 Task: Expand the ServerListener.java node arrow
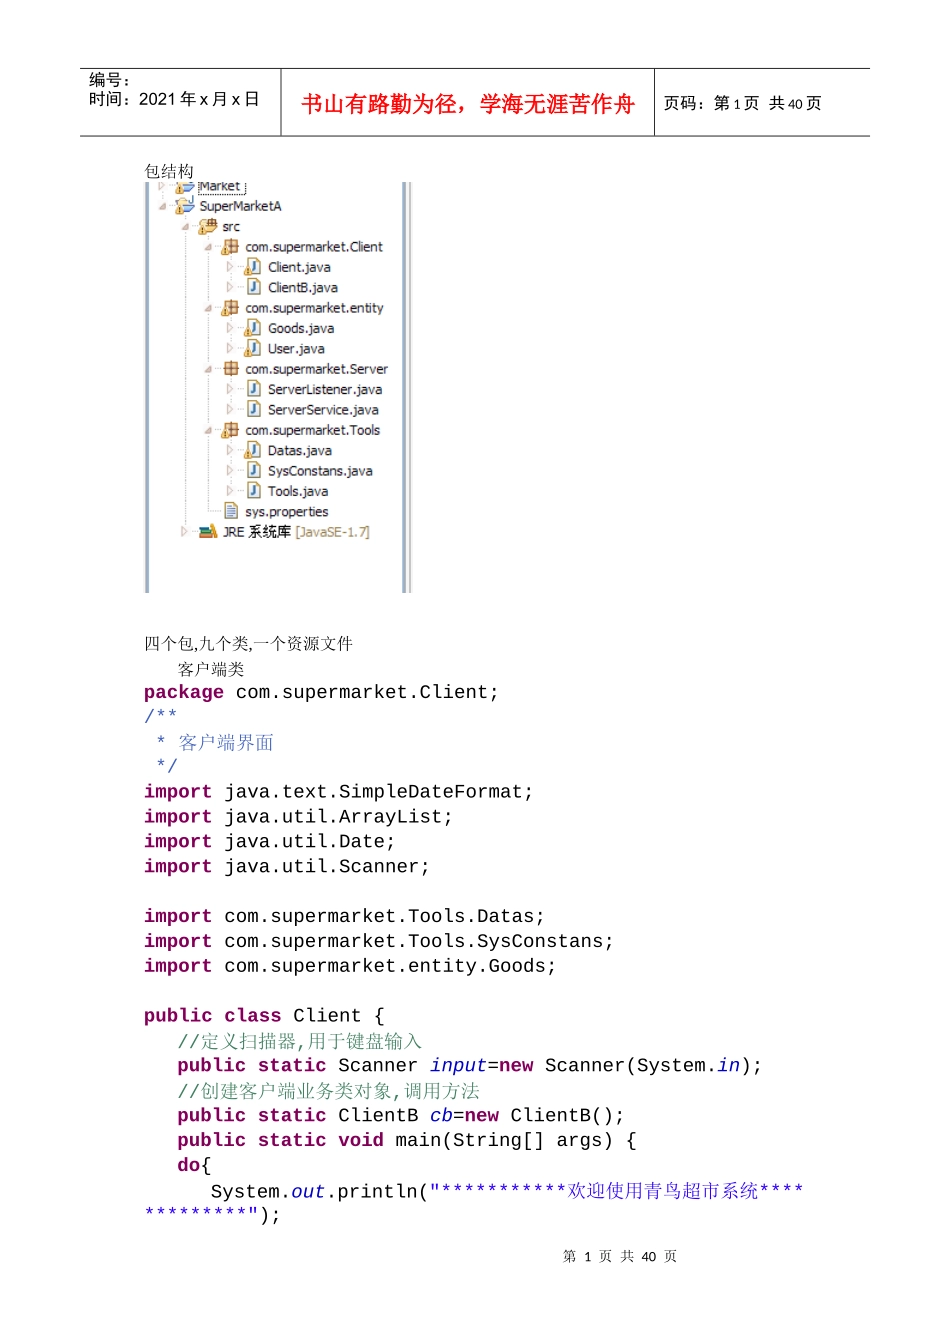click(230, 390)
